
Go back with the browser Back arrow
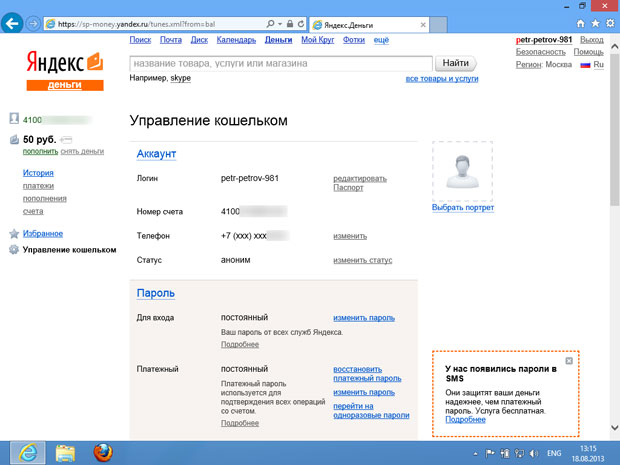[11, 23]
